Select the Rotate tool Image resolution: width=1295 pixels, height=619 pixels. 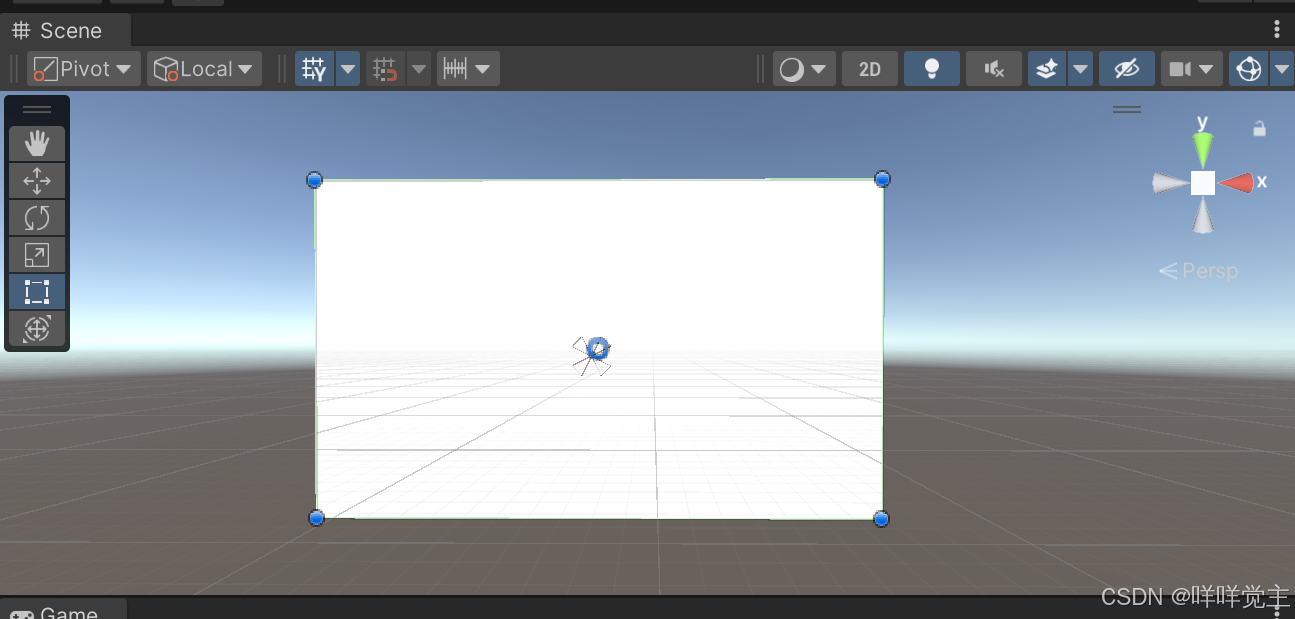pos(37,217)
